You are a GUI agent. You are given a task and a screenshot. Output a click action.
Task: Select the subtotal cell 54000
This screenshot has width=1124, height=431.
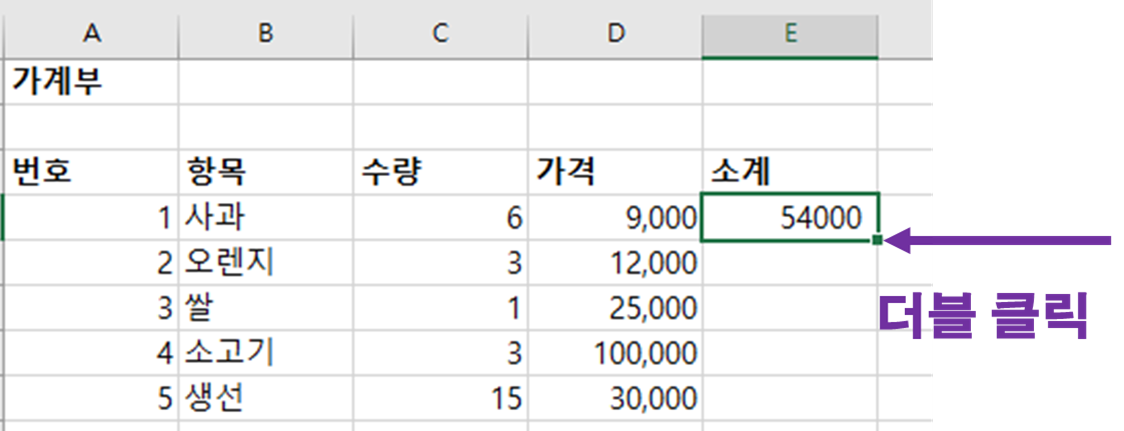click(x=790, y=217)
